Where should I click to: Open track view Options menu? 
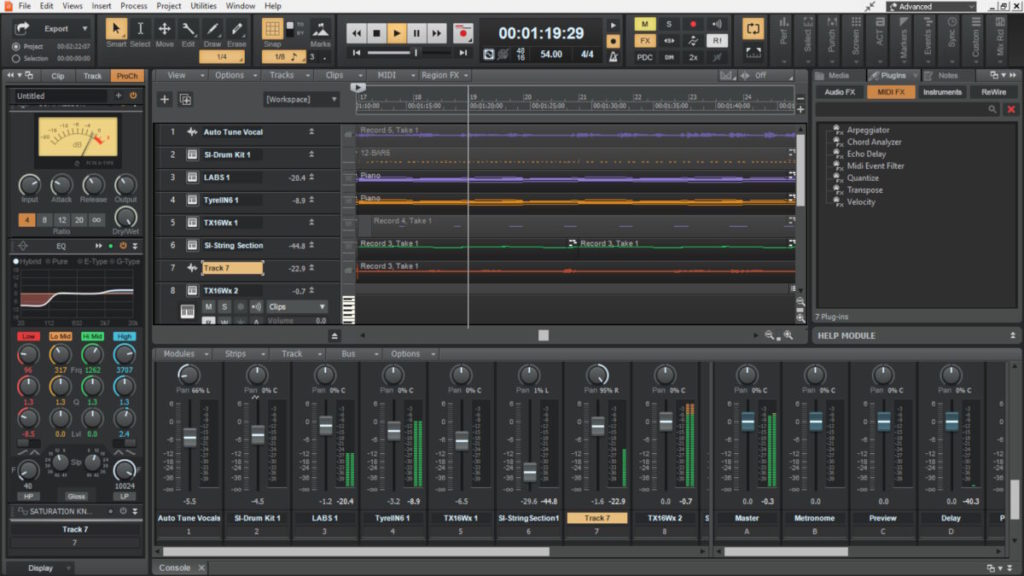pos(233,75)
